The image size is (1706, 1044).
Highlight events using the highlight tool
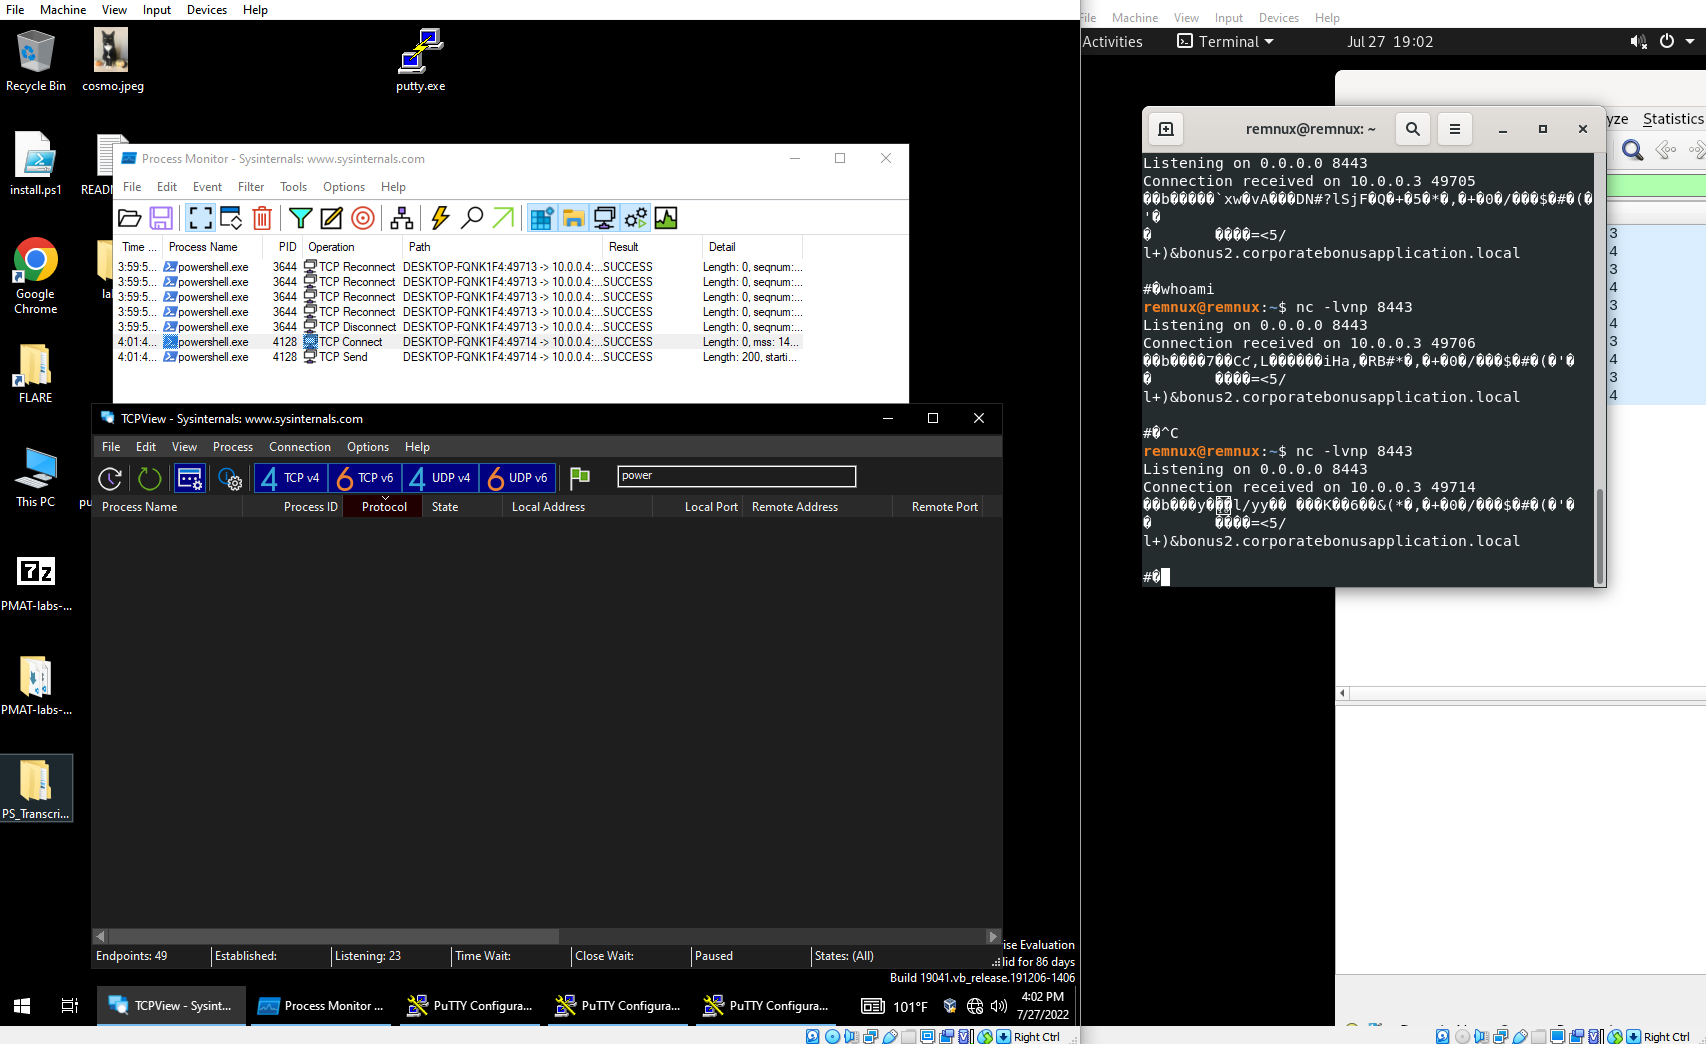[x=332, y=218]
